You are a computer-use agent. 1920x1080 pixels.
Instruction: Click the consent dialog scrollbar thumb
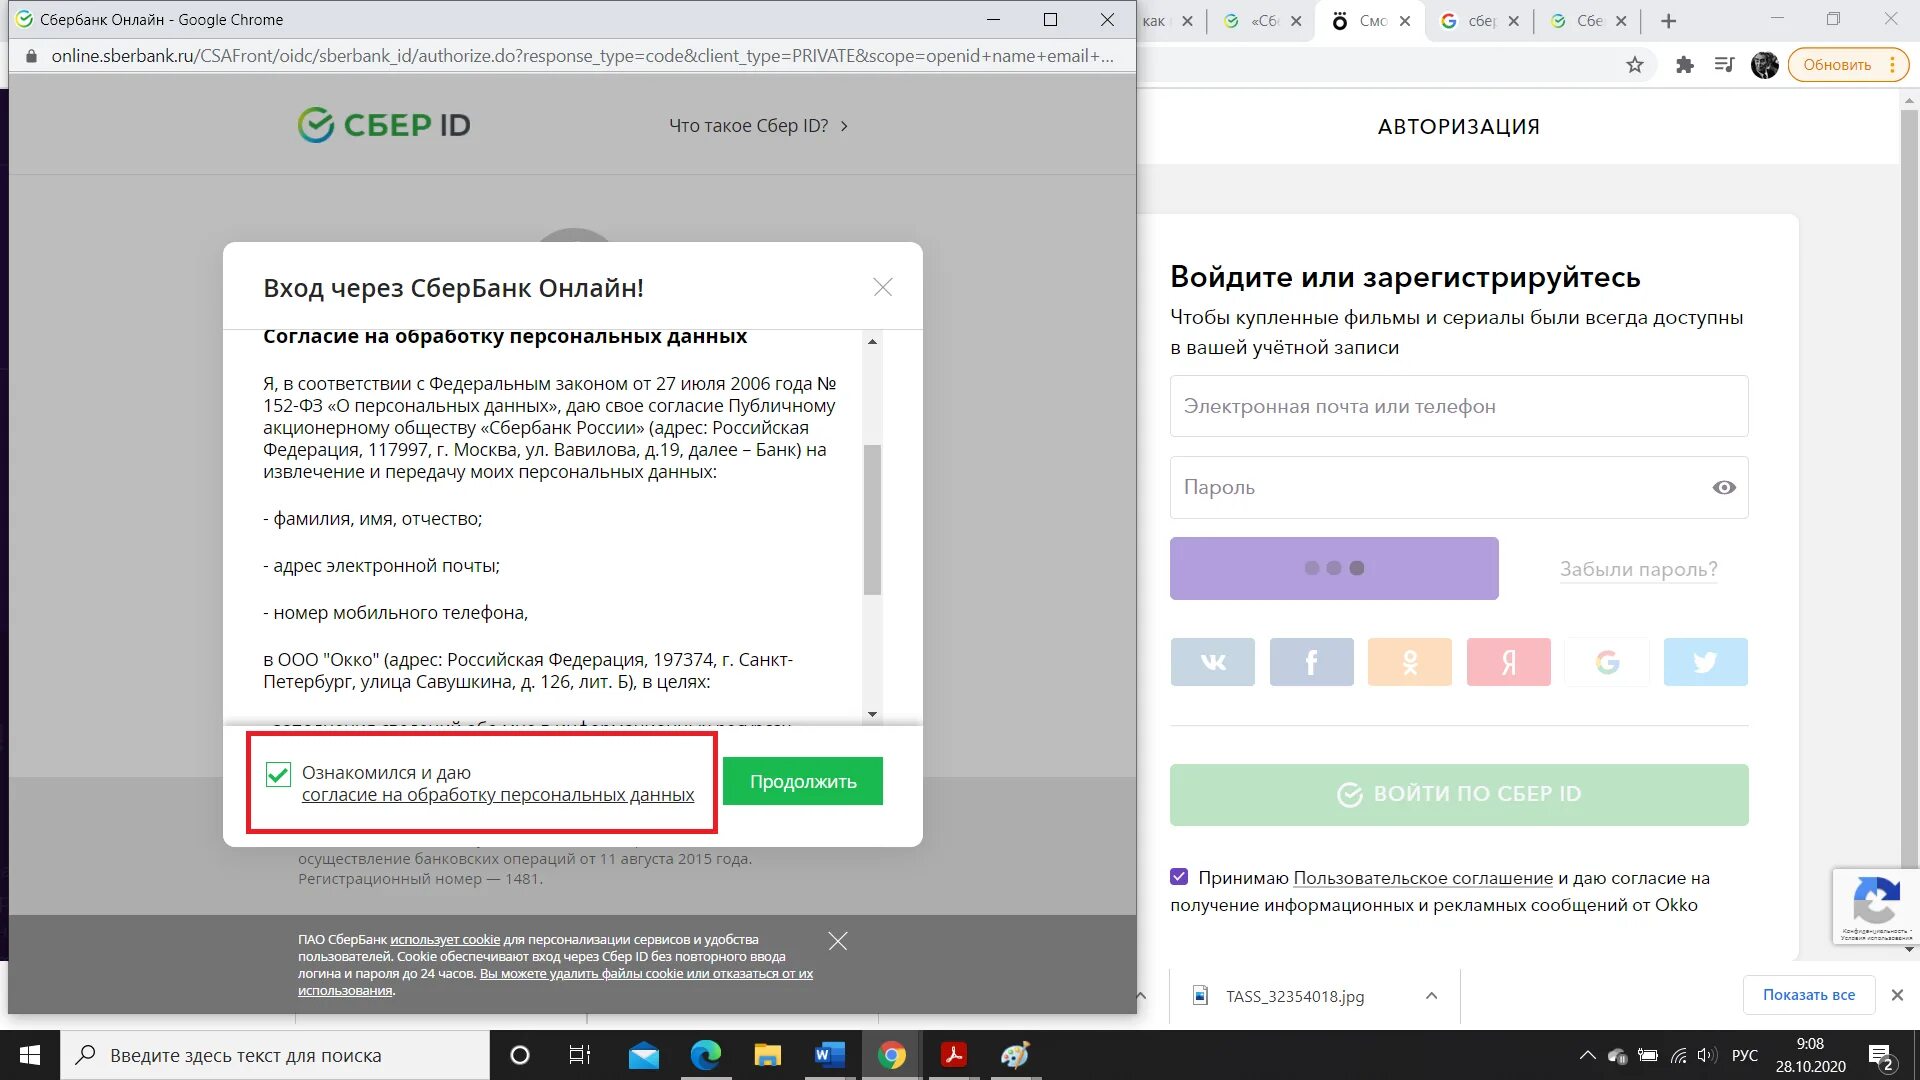point(872,520)
